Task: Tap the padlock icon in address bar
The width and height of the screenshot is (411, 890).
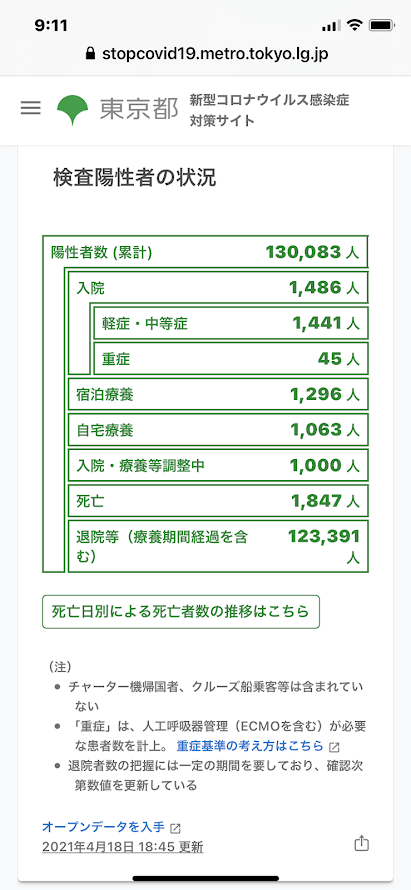Action: [89, 53]
